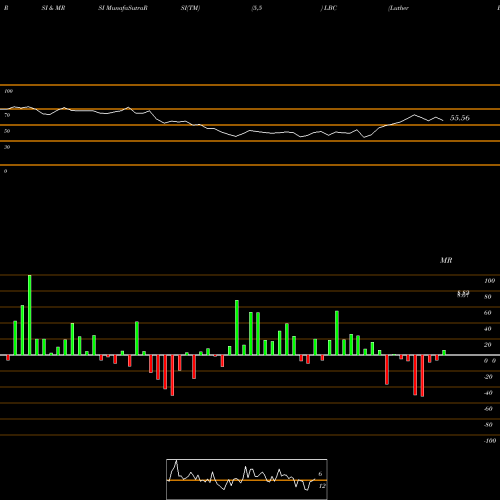Click the 100 label on the RSI axis
500x500 pixels.
tap(8, 91)
